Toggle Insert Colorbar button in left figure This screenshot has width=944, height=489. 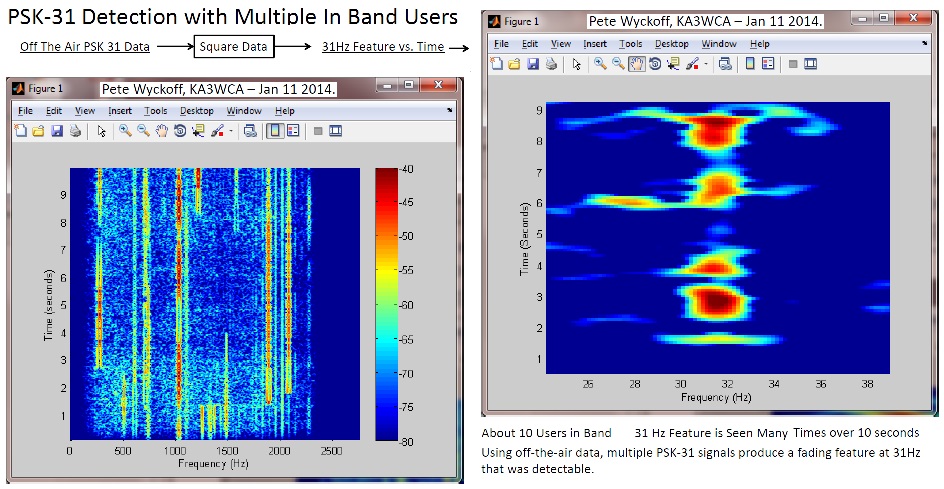[x=274, y=130]
